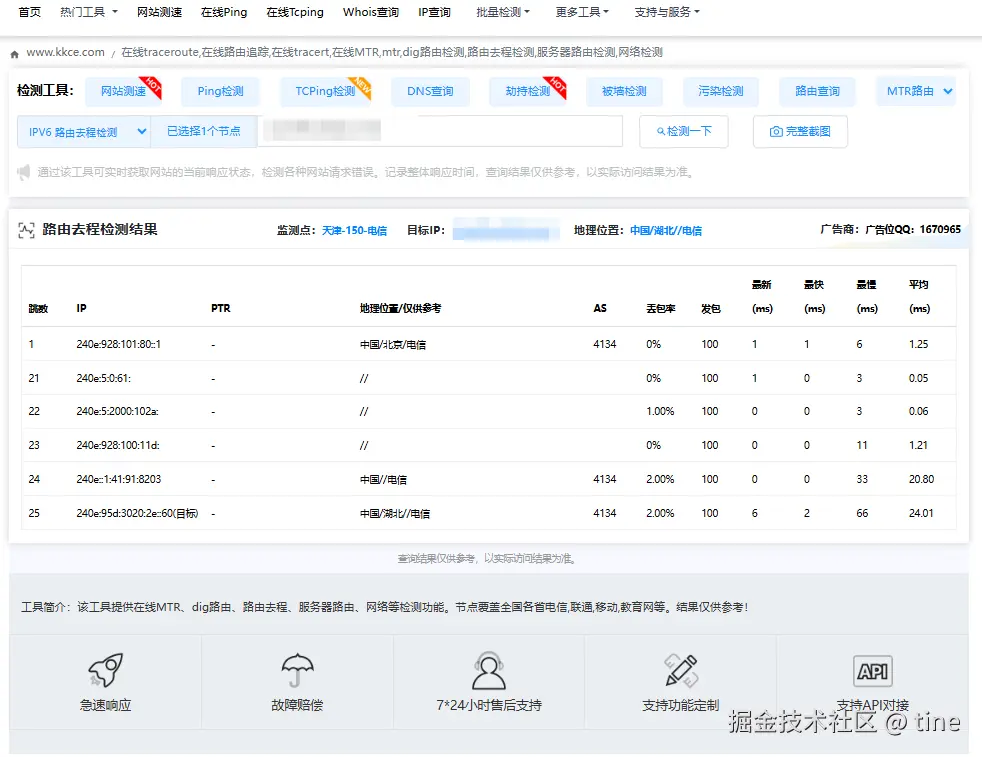The height and width of the screenshot is (757, 982).
Task: Select the TCPing检测 tool button
Action: point(325,91)
